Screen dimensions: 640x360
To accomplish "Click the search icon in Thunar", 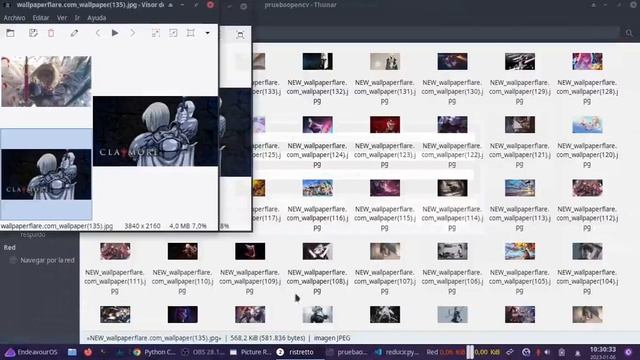I will [x=629, y=33].
